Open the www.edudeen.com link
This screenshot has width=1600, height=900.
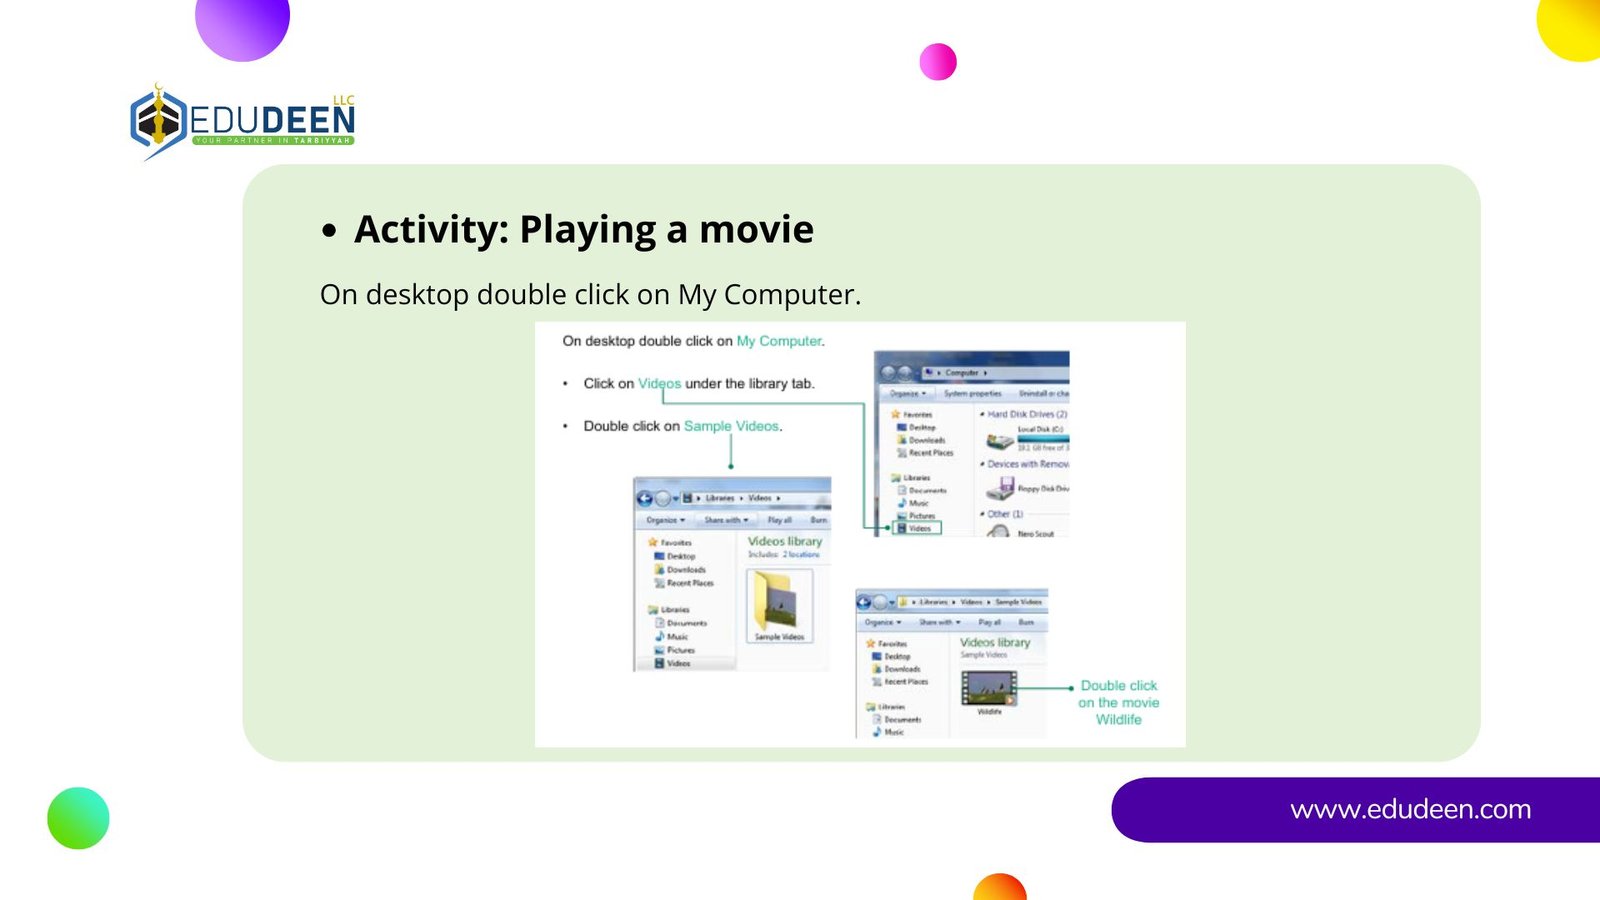(1410, 809)
